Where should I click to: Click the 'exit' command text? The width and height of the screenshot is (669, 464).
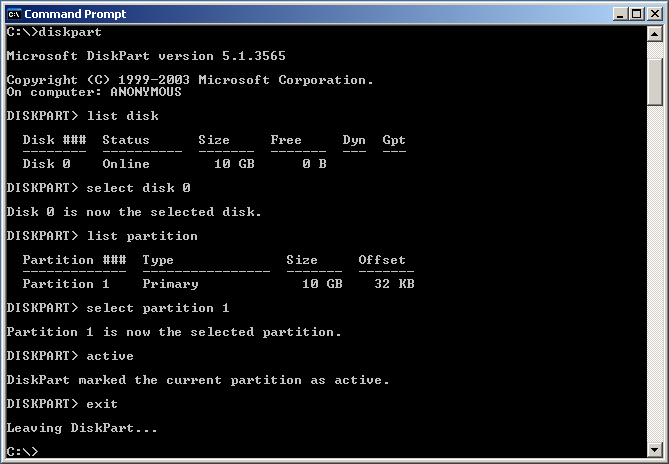coord(102,404)
